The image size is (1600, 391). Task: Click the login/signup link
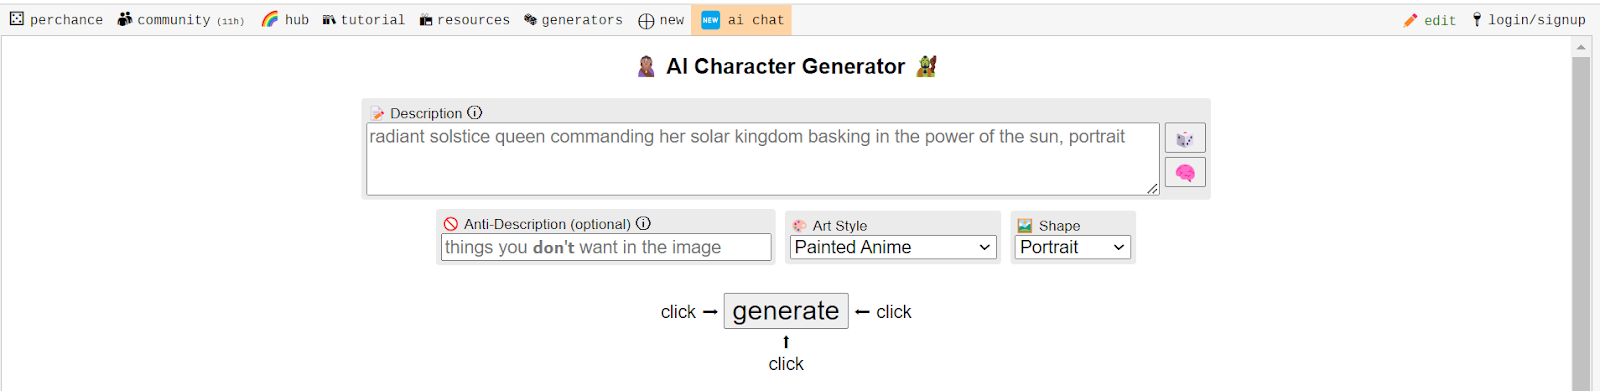click(x=1529, y=20)
